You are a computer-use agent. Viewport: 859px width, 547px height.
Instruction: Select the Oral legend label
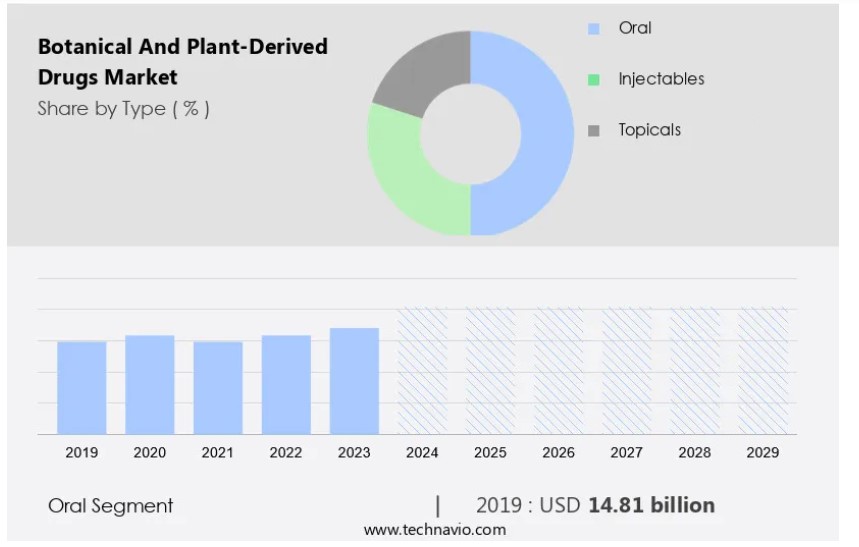(x=635, y=28)
